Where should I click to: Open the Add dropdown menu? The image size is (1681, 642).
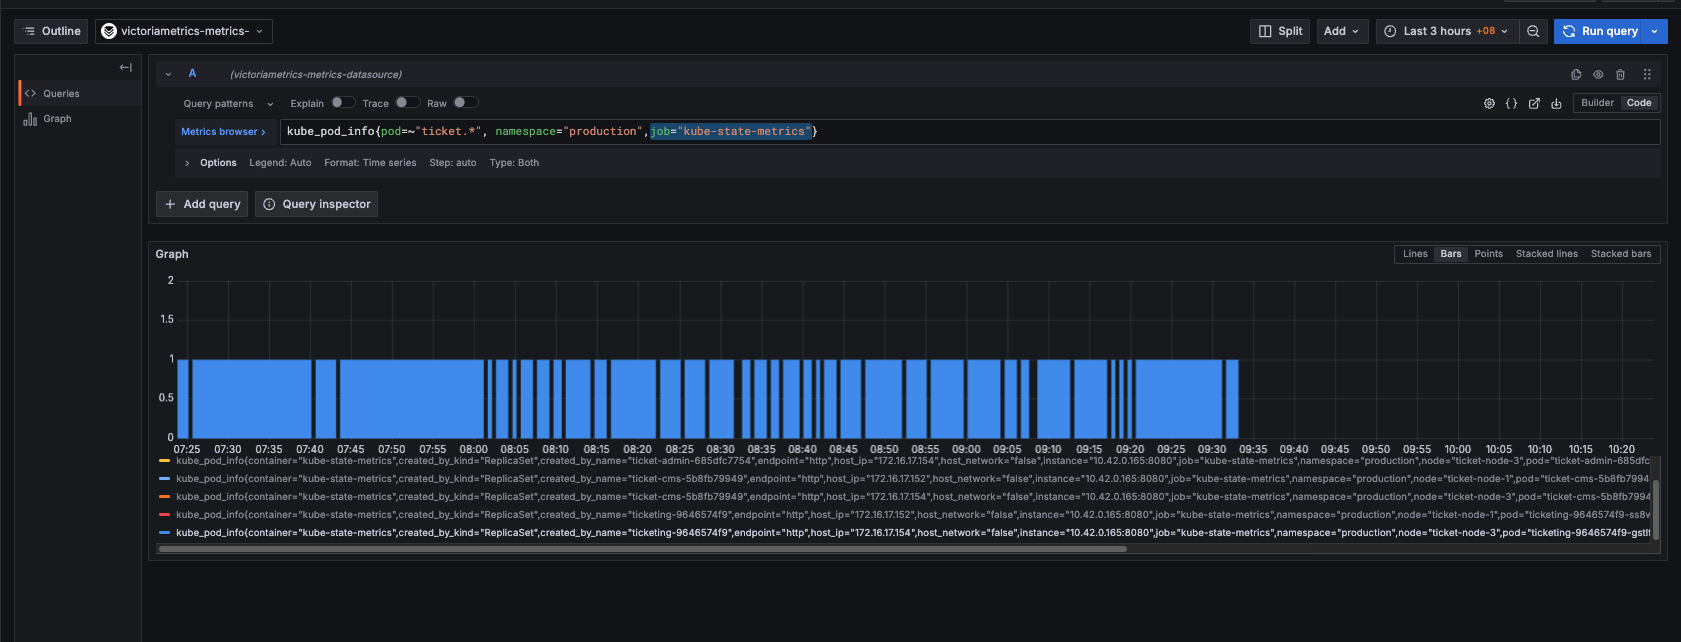1342,31
